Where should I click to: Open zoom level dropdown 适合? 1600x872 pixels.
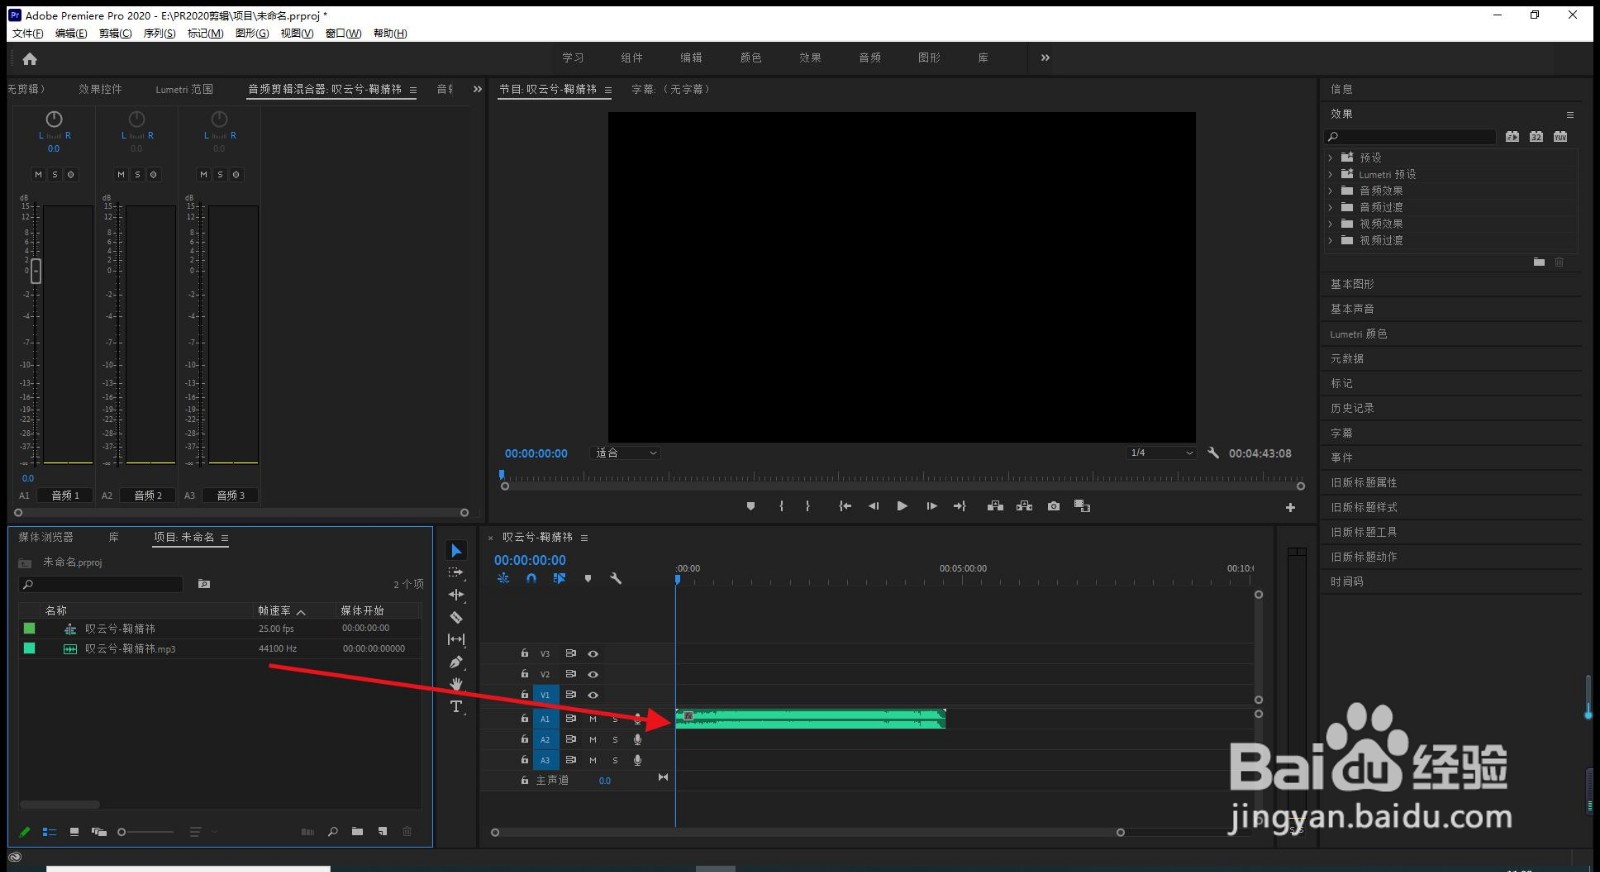point(625,453)
